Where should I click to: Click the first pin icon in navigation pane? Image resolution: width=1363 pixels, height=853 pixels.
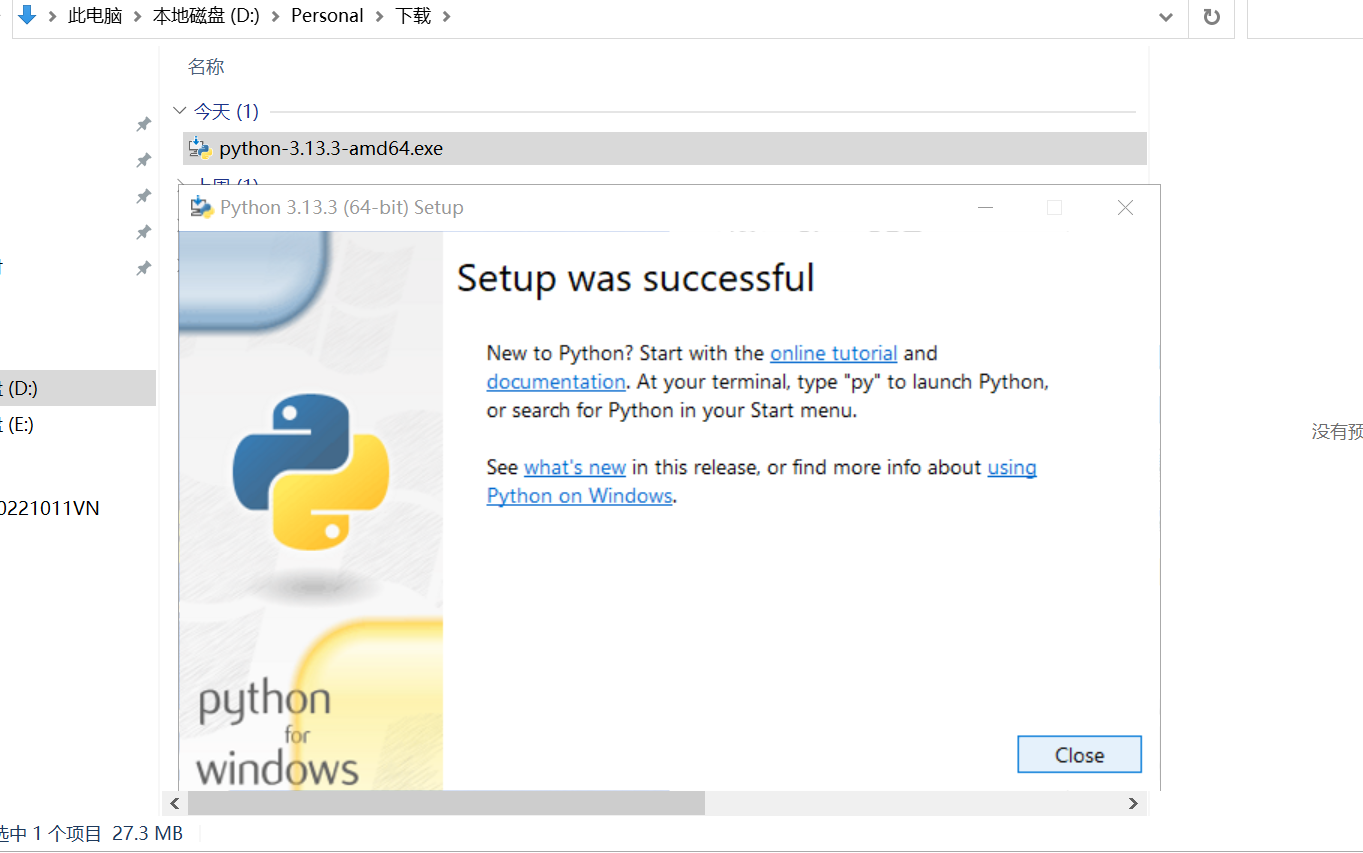144,124
